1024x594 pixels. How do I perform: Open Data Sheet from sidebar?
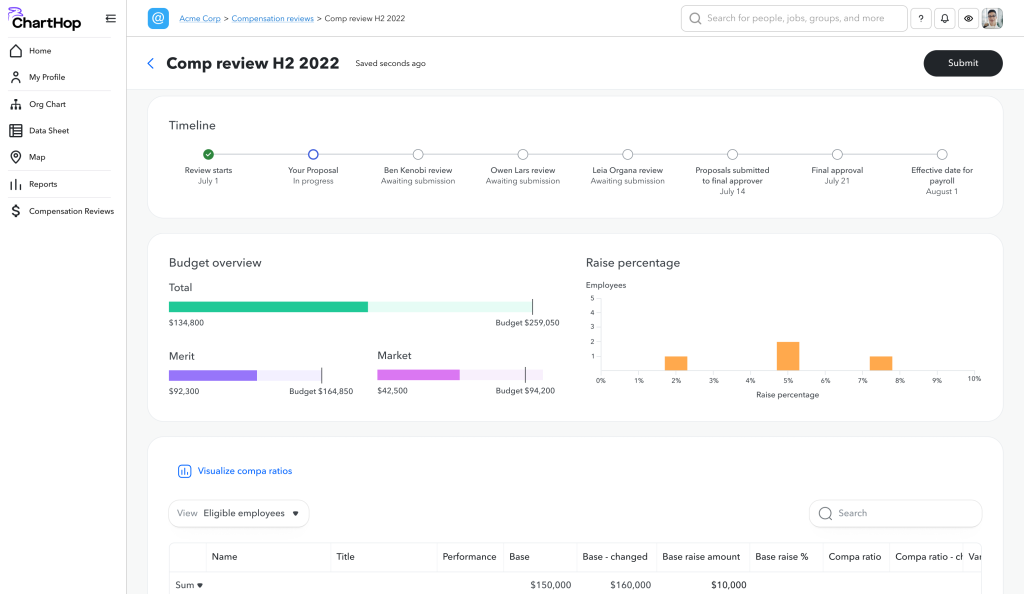(x=49, y=131)
